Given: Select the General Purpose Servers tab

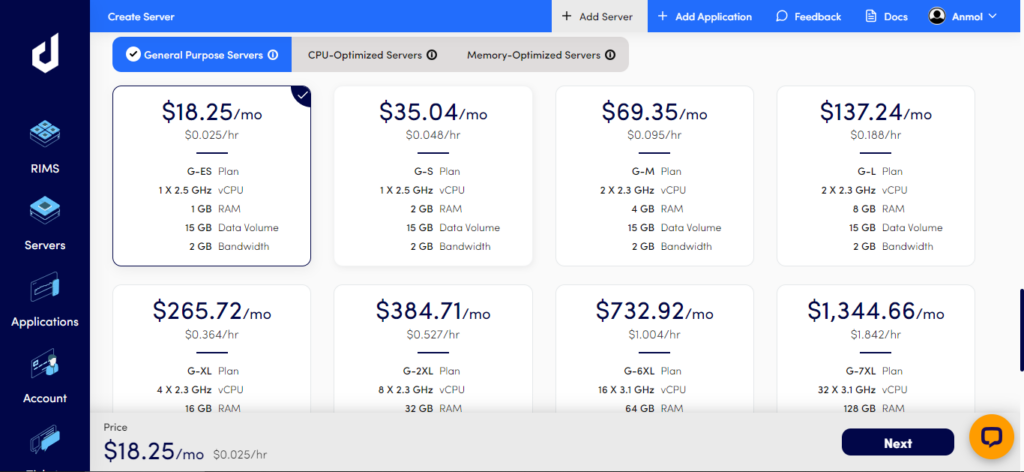Looking at the screenshot, I should tap(202, 55).
